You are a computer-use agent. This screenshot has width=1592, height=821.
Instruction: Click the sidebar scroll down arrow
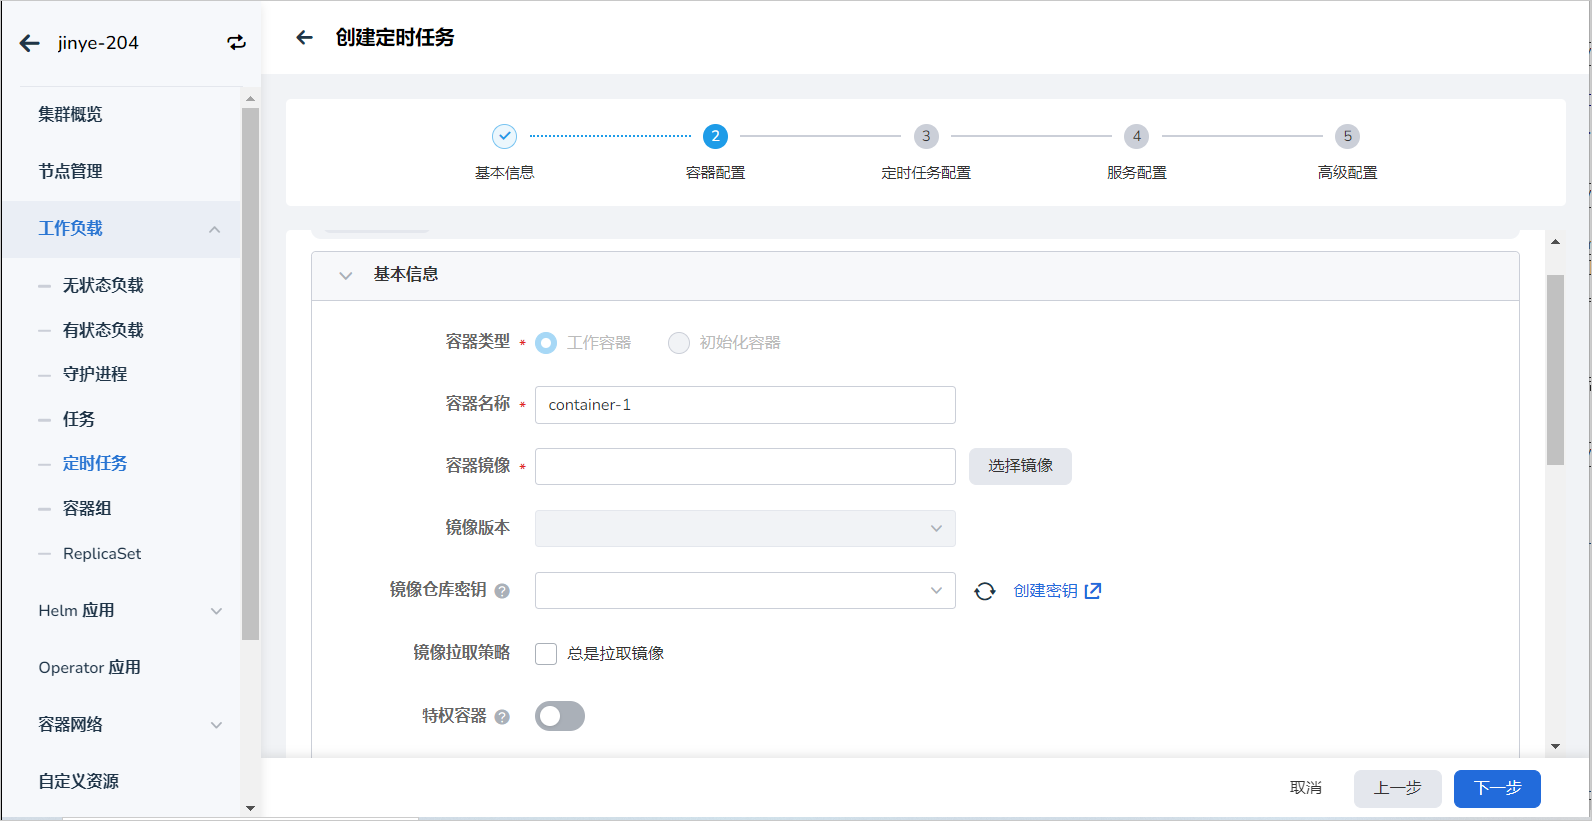pyautogui.click(x=250, y=808)
